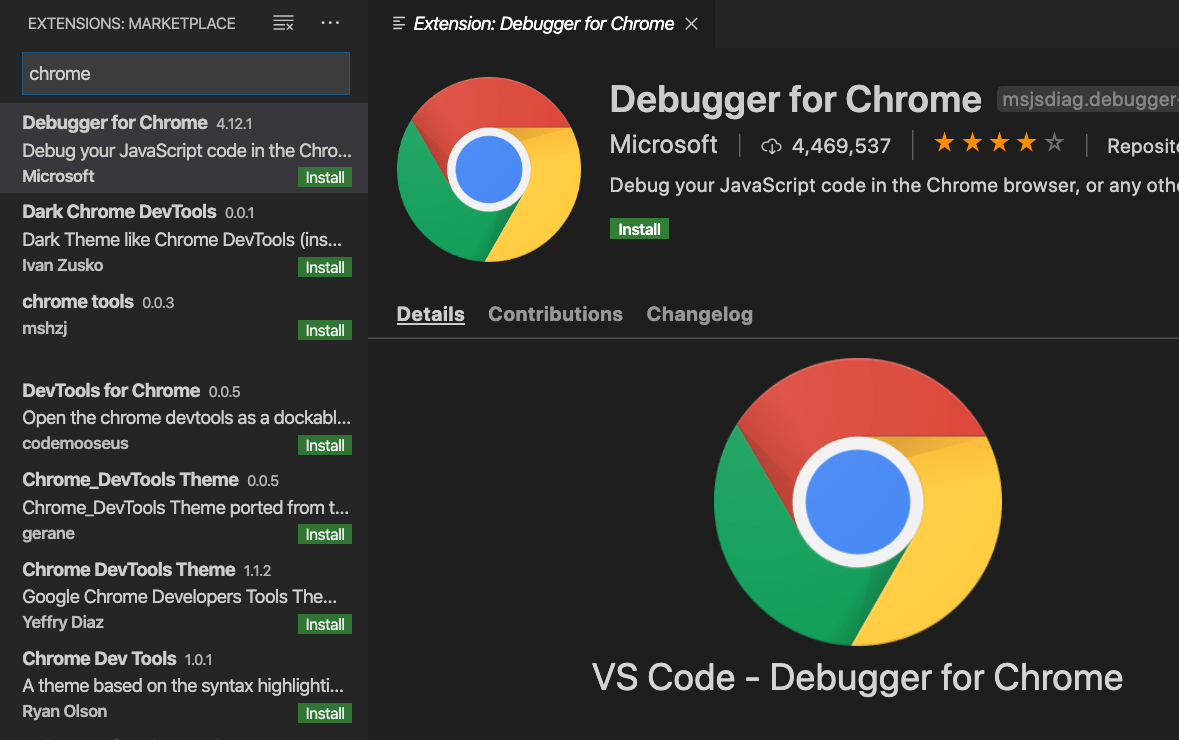The image size is (1179, 740).
Task: Click the Microsoft publisher link
Action: [663, 144]
